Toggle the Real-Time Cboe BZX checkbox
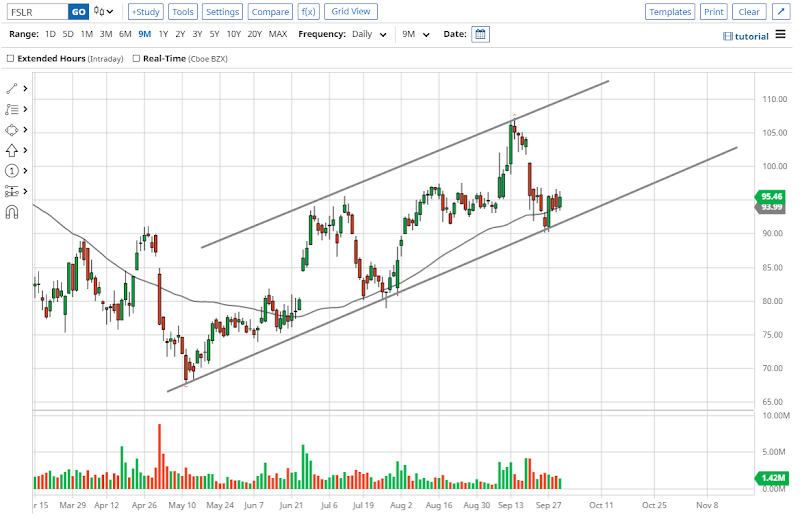 click(137, 59)
